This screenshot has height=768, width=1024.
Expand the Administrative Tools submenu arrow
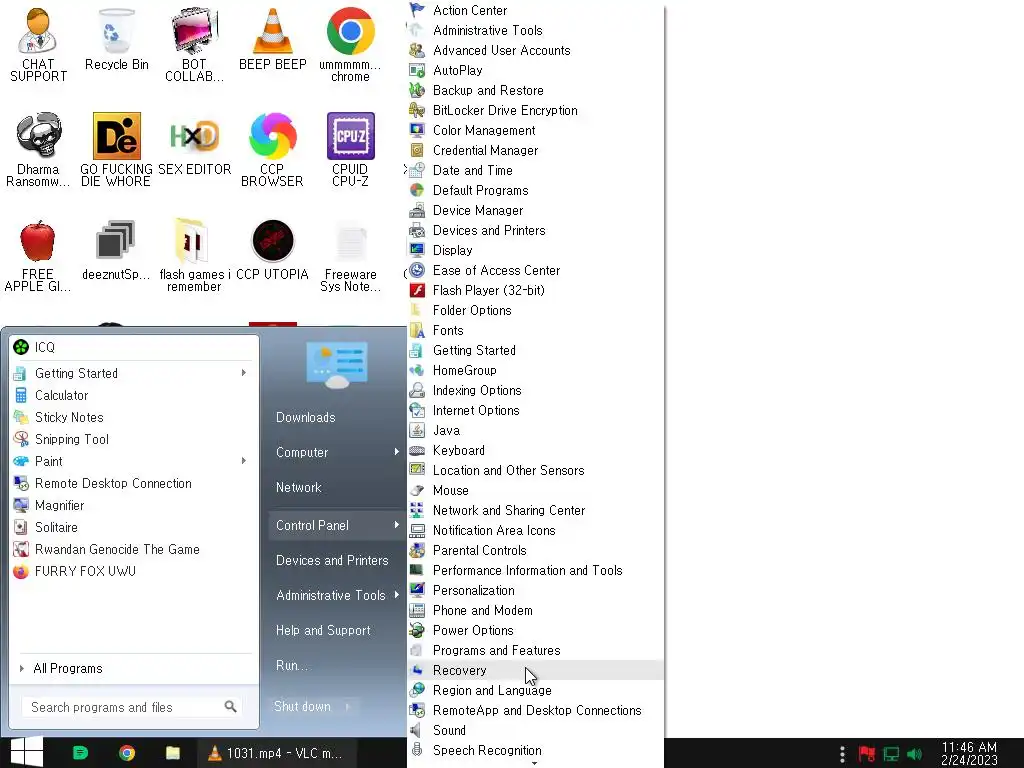coord(396,595)
